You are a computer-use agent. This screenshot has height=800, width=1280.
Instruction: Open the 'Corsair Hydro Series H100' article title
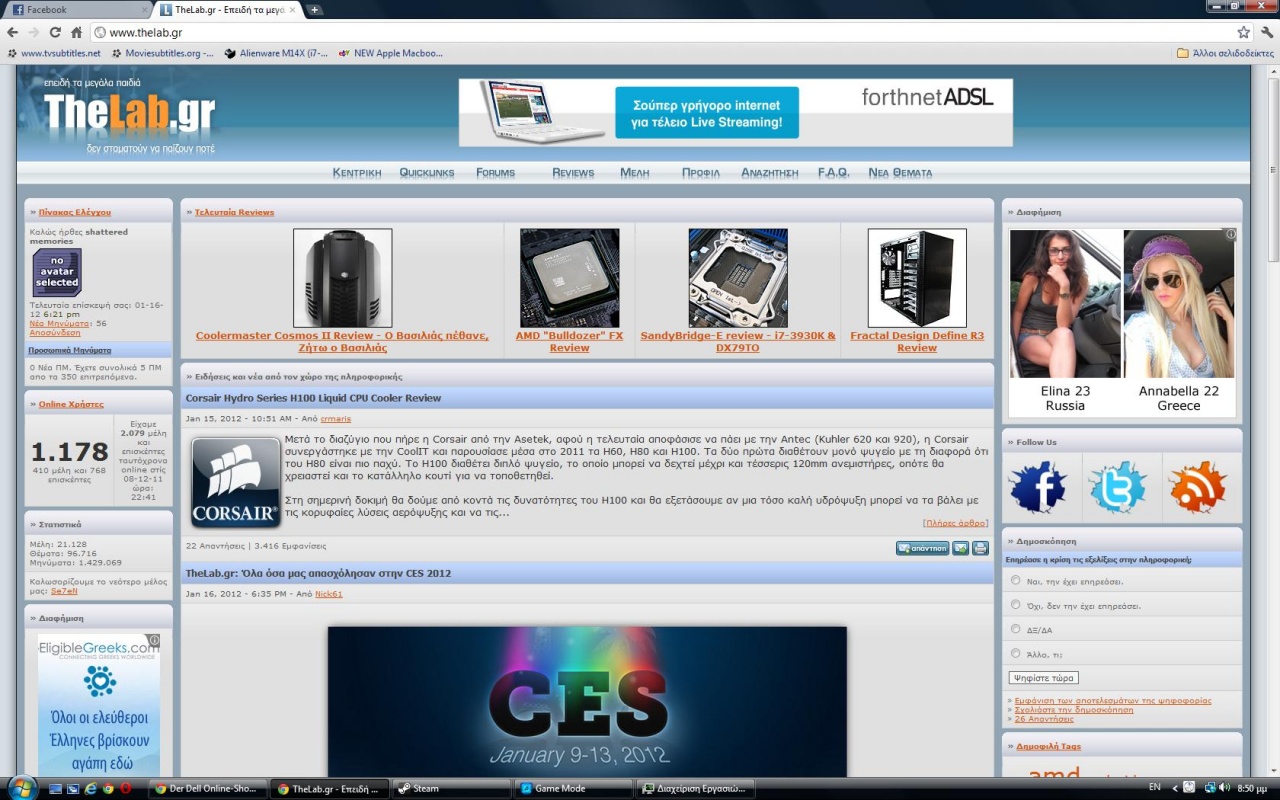point(313,398)
